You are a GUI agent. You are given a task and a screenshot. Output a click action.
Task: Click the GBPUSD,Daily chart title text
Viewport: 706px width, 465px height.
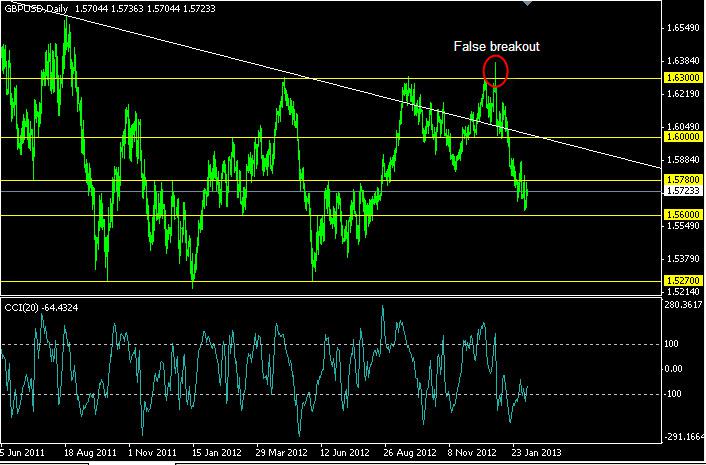(36, 8)
